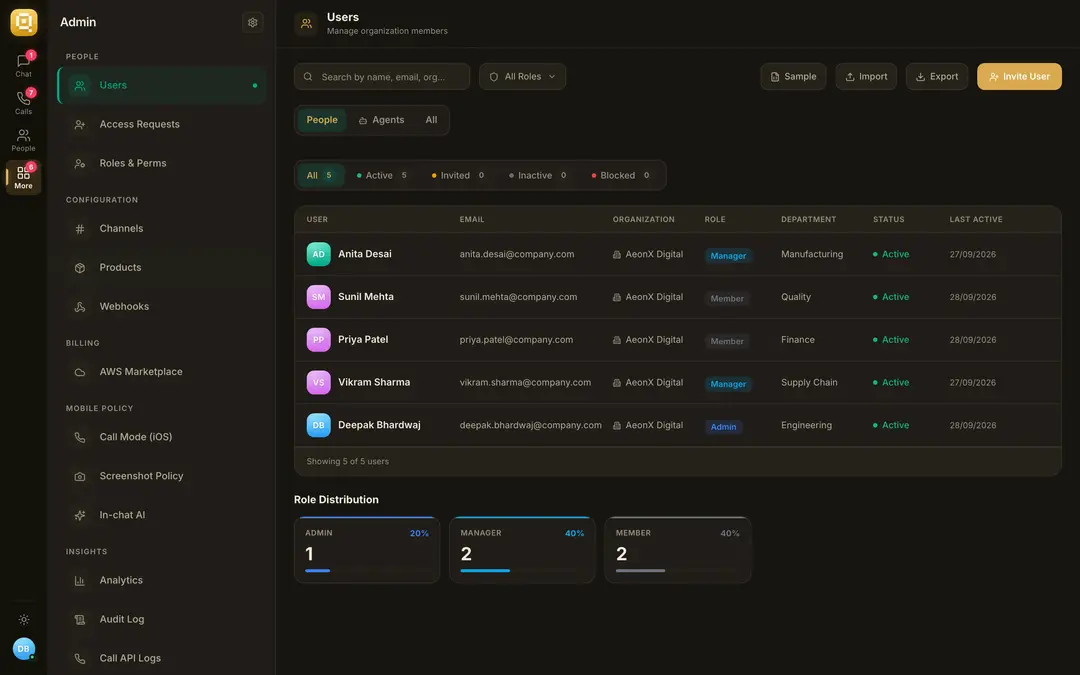This screenshot has width=1080, height=675.
Task: Click the app logo at top left
Action: coord(23,22)
